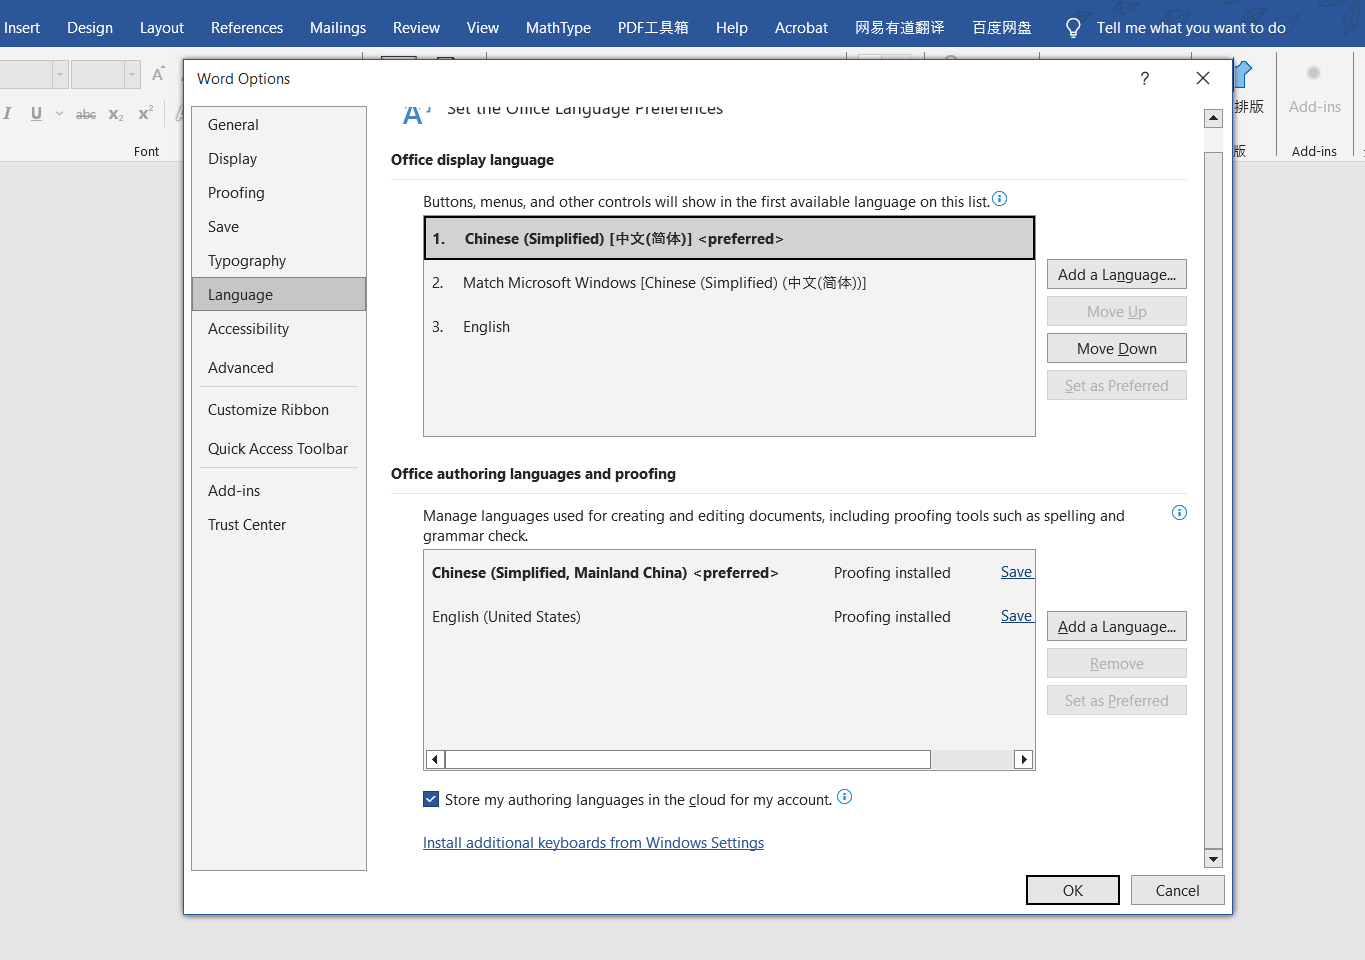Screen dimensions: 1365x960
Task: Click the Help question mark in Word Options
Action: [1144, 79]
